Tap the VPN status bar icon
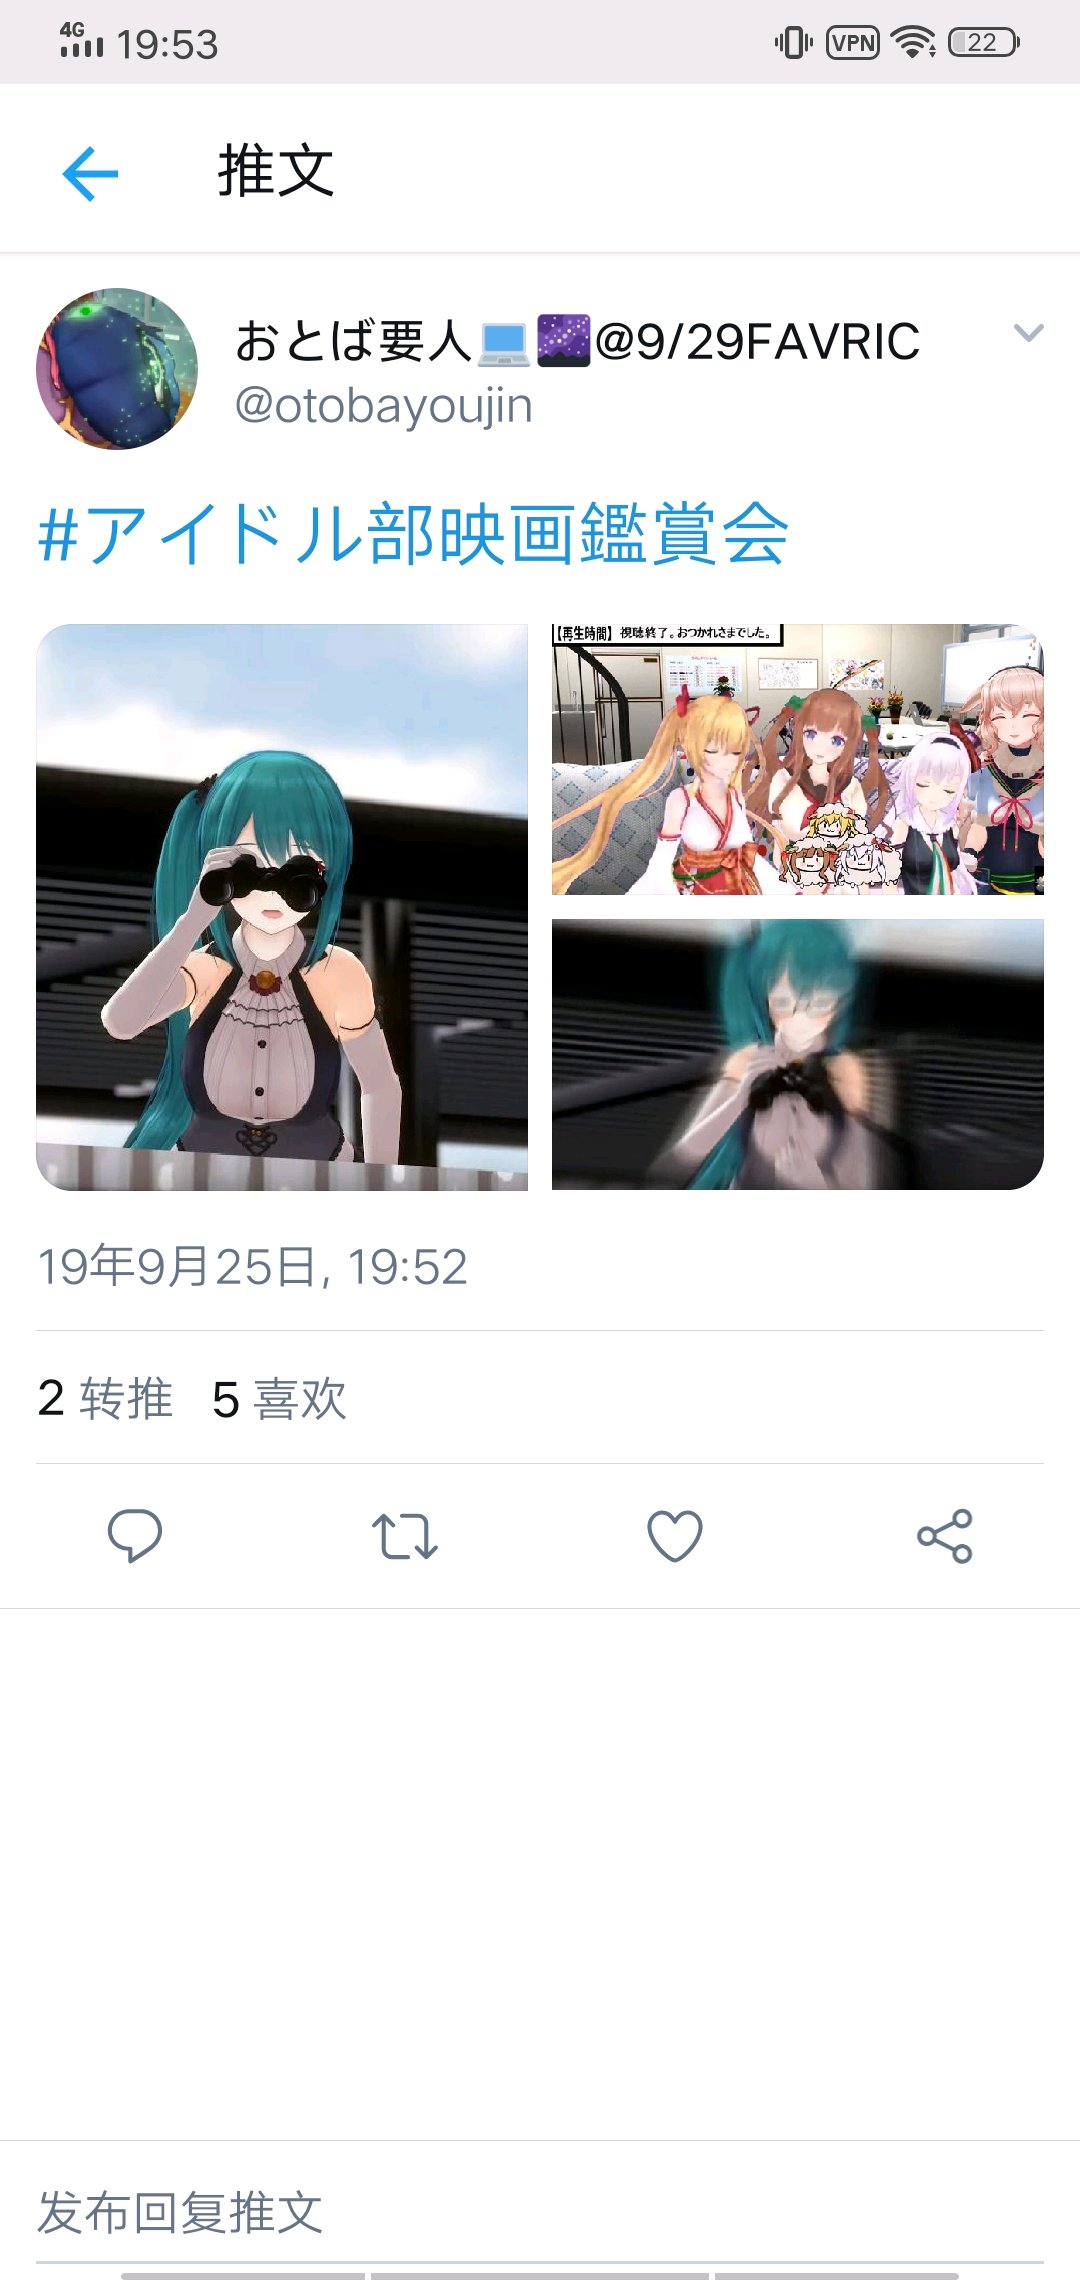The height and width of the screenshot is (2280, 1080). click(853, 43)
